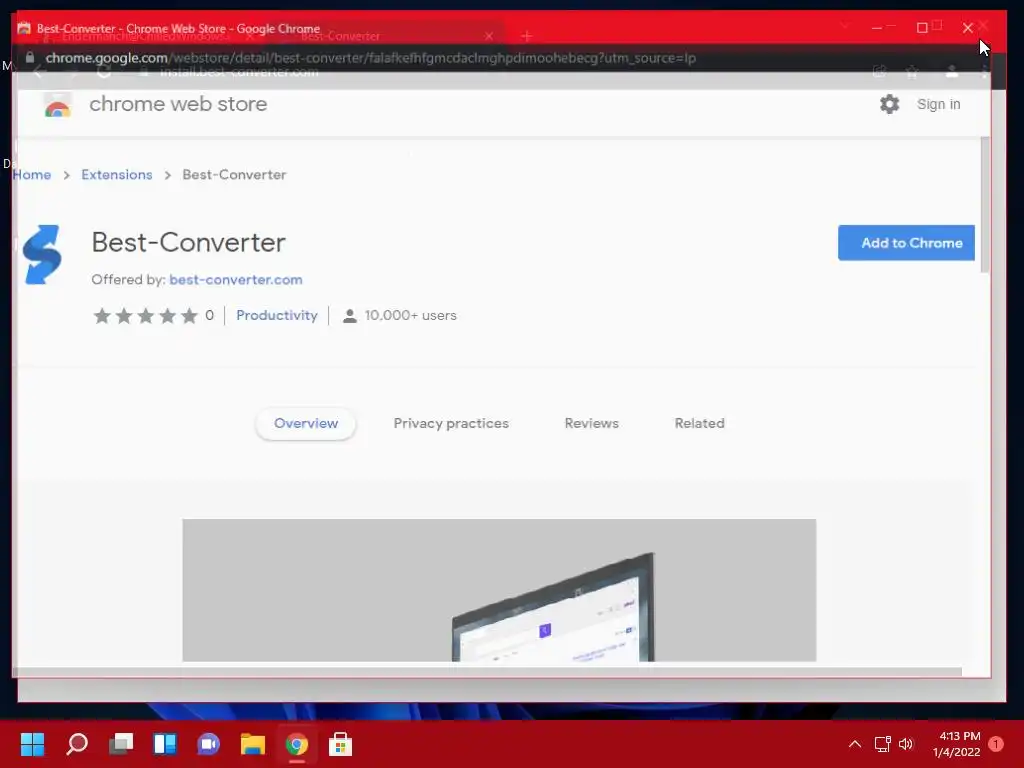Open File Explorer from taskbar
Image resolution: width=1024 pixels, height=768 pixels.
click(252, 744)
